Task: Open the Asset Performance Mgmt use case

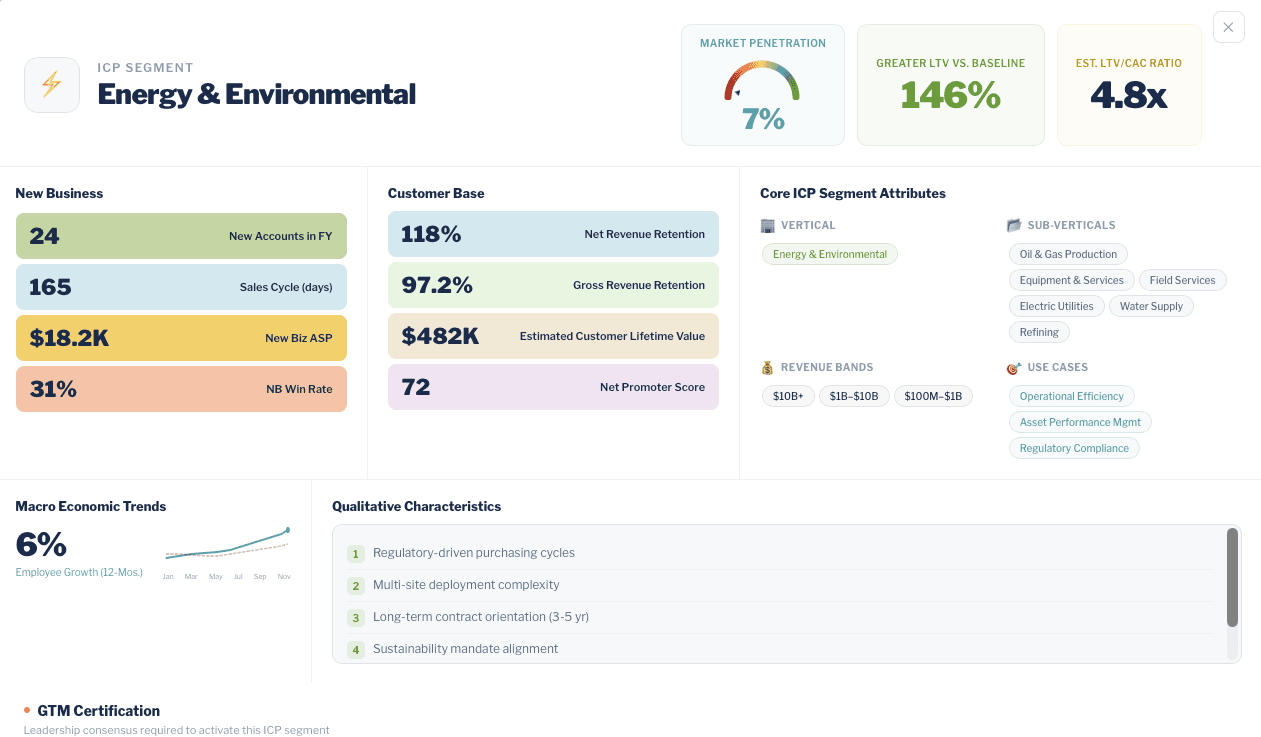Action: tap(1080, 422)
